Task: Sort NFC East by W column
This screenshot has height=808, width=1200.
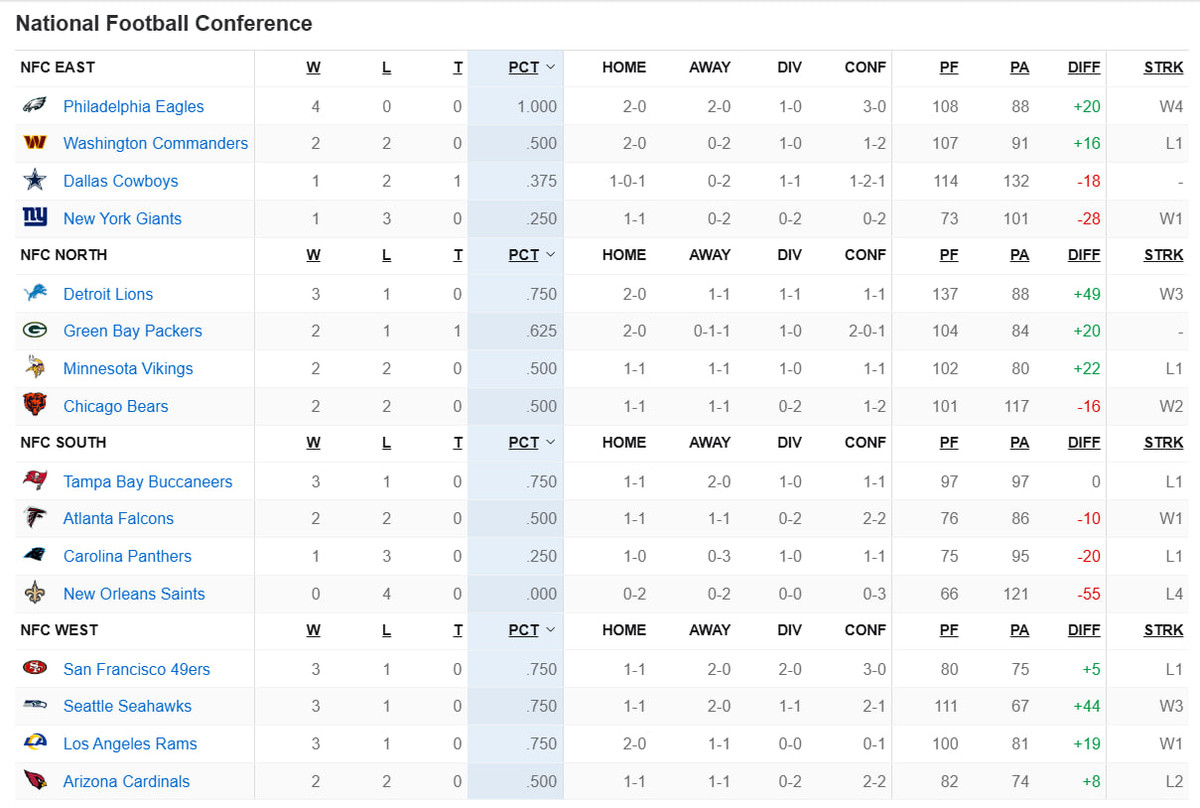Action: pos(313,67)
